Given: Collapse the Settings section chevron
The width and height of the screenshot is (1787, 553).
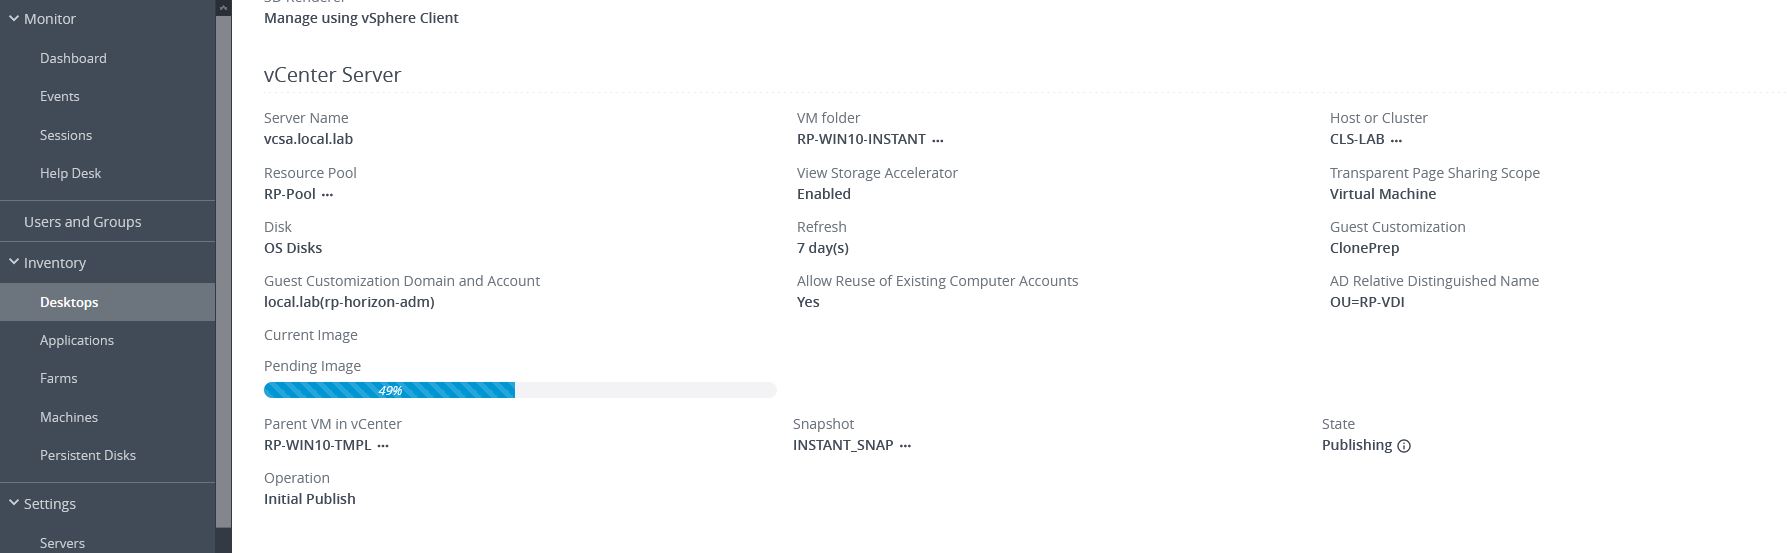Looking at the screenshot, I should click(14, 503).
